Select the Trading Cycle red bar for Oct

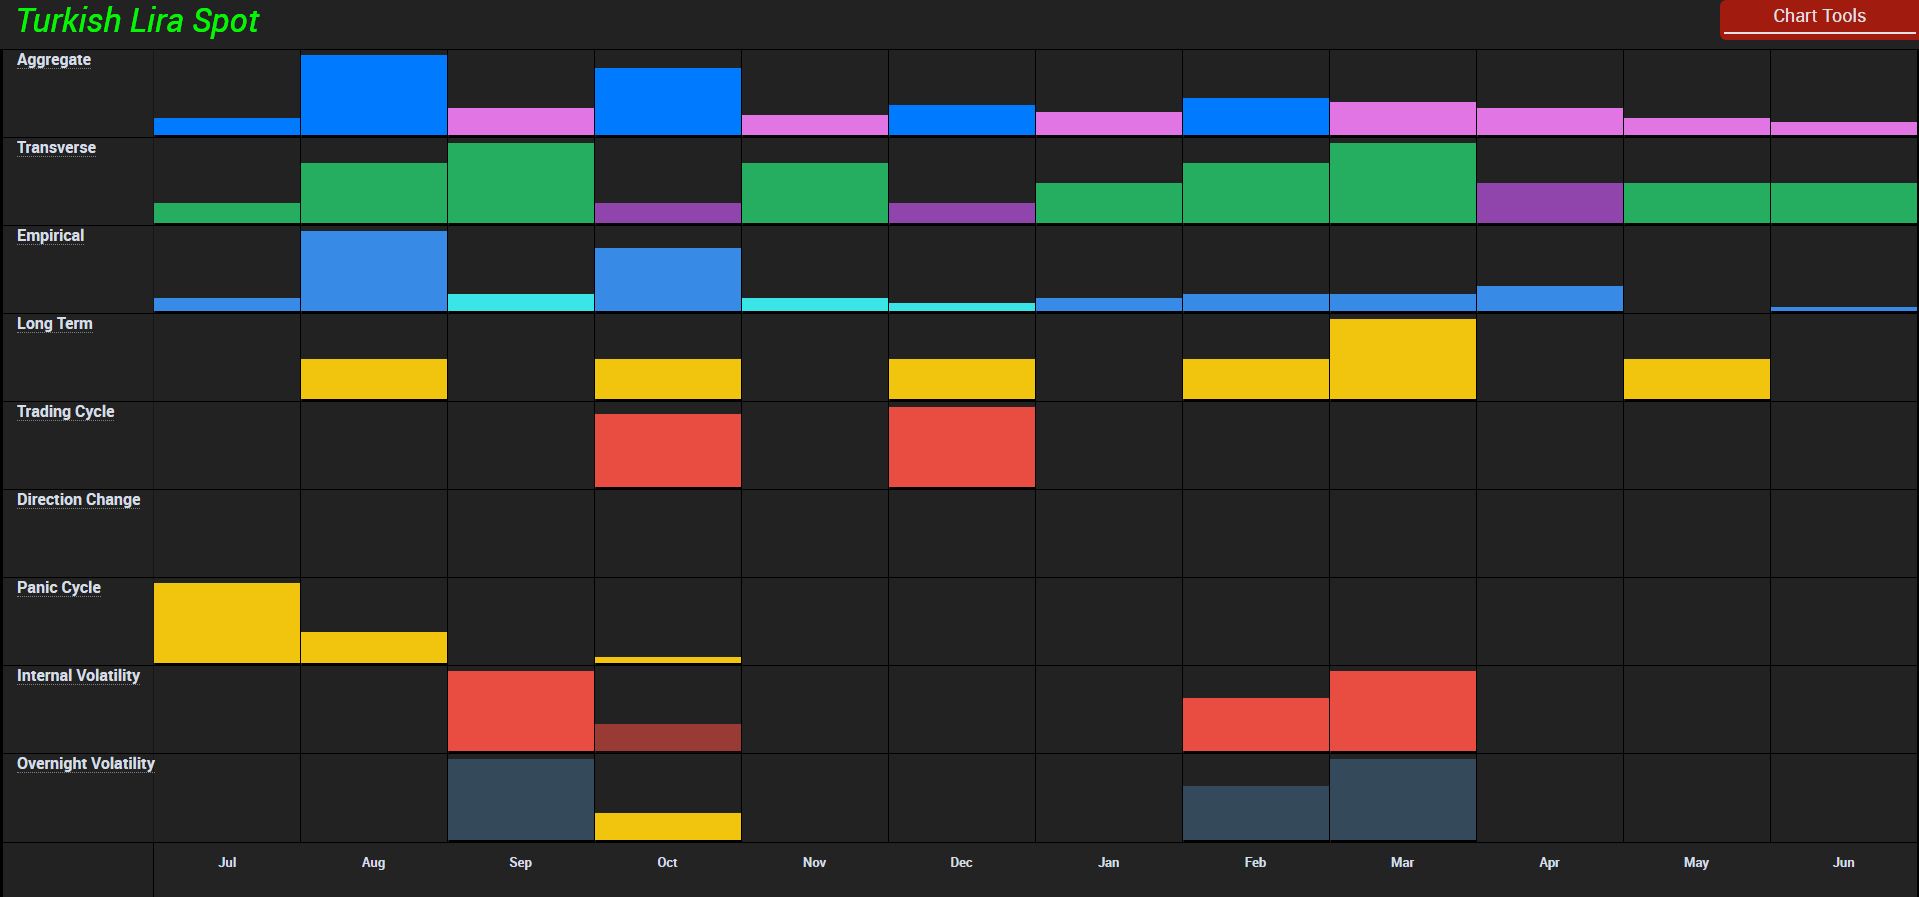pos(668,450)
